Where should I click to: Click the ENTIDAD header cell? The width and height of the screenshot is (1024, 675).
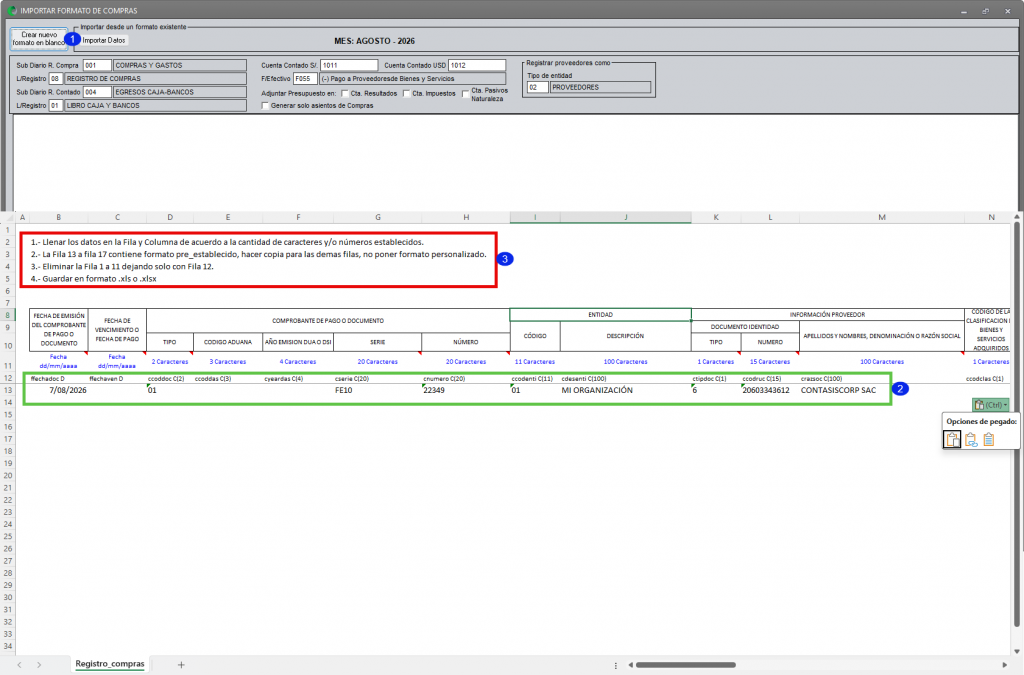click(600, 315)
